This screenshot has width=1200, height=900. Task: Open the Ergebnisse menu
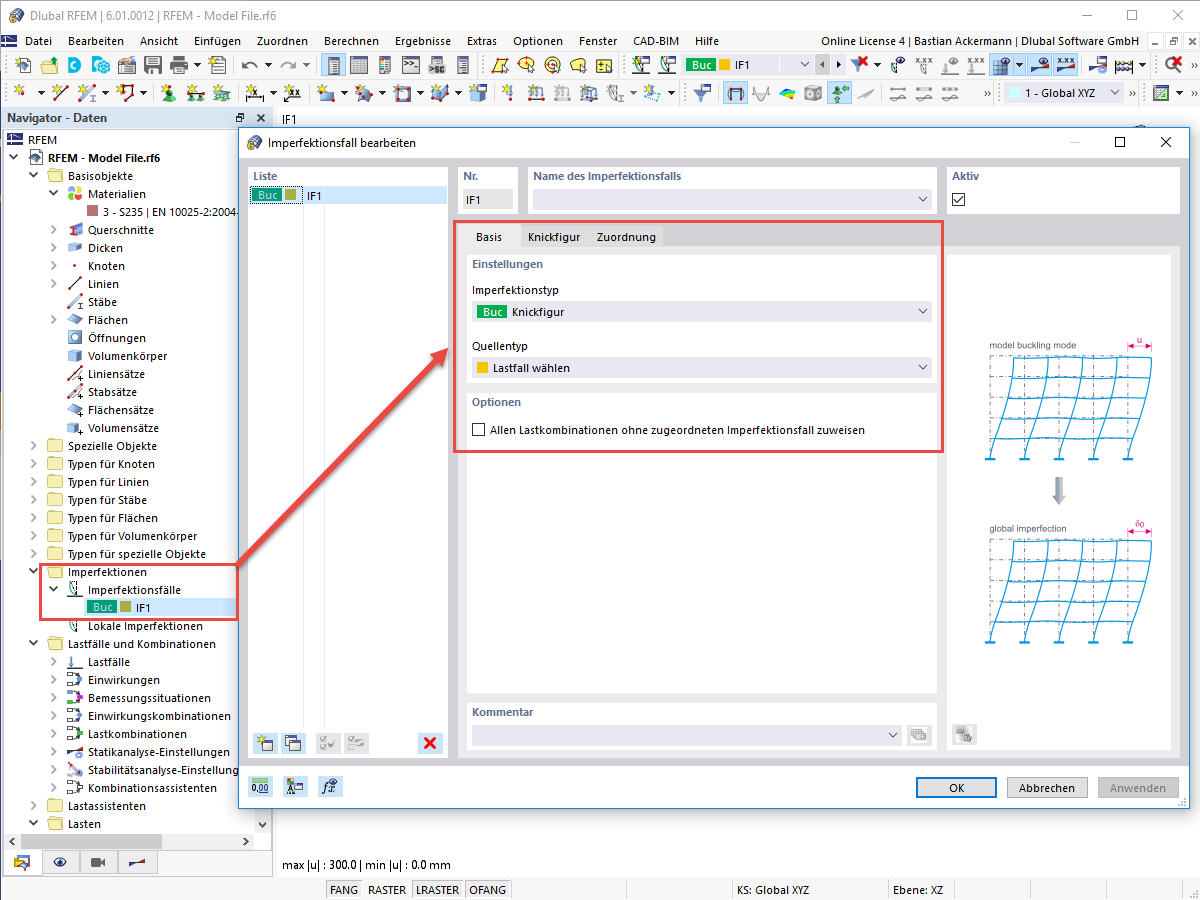coord(422,41)
